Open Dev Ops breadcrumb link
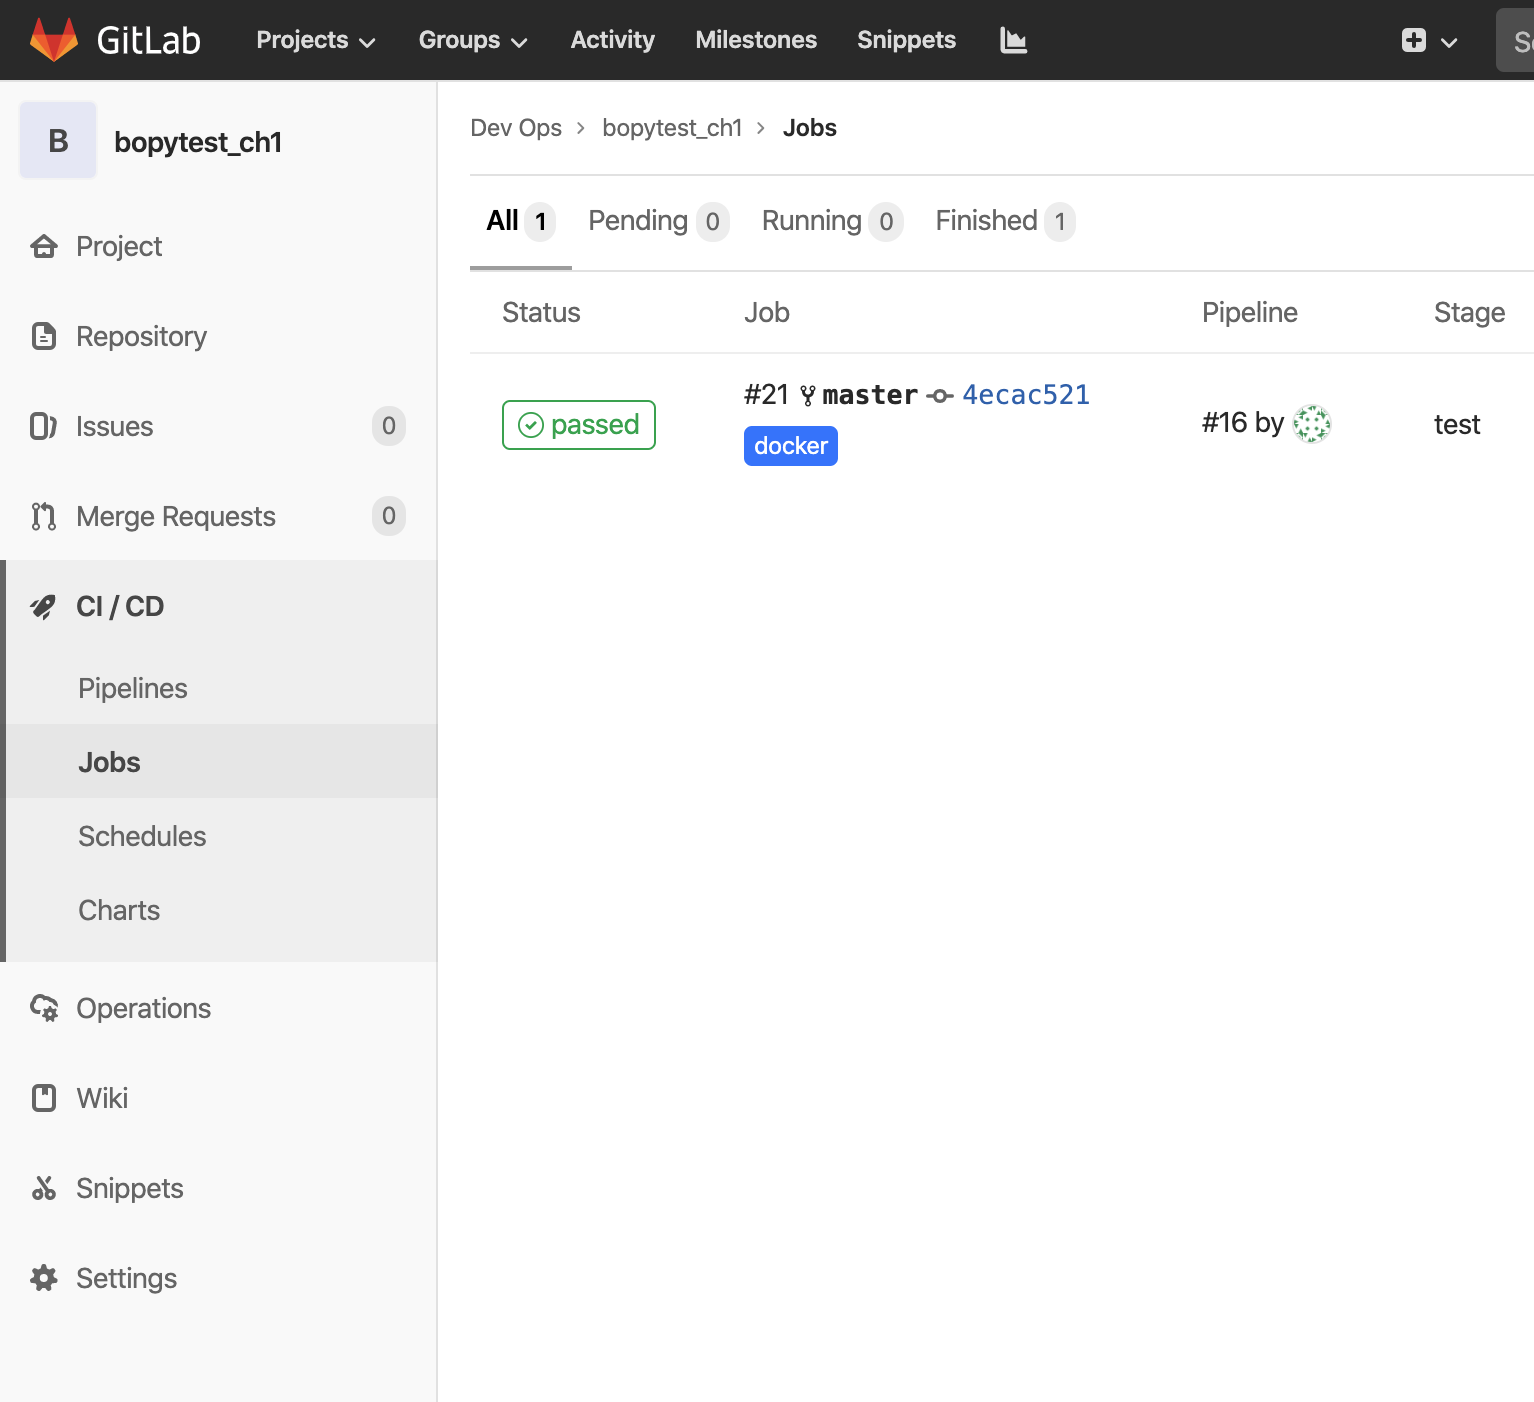This screenshot has height=1402, width=1534. pyautogui.click(x=516, y=128)
